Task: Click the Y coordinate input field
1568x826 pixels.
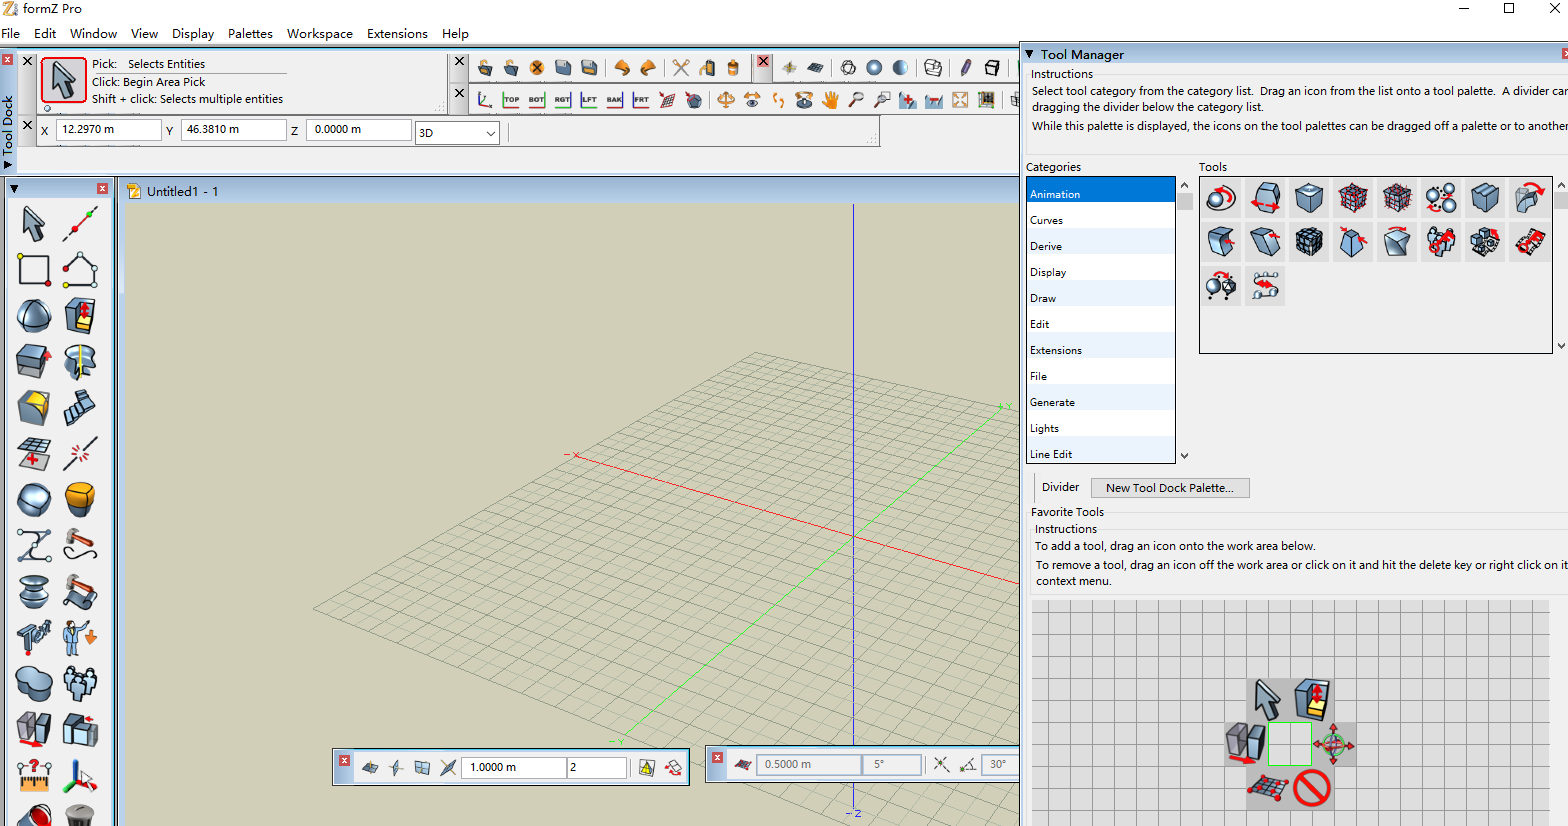Action: pos(233,129)
